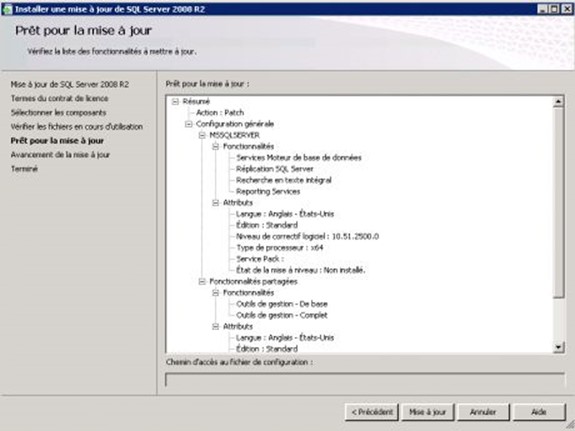This screenshot has height=431, width=575.
Task: Click the summary tree scrollbar thumb
Action: click(558, 202)
